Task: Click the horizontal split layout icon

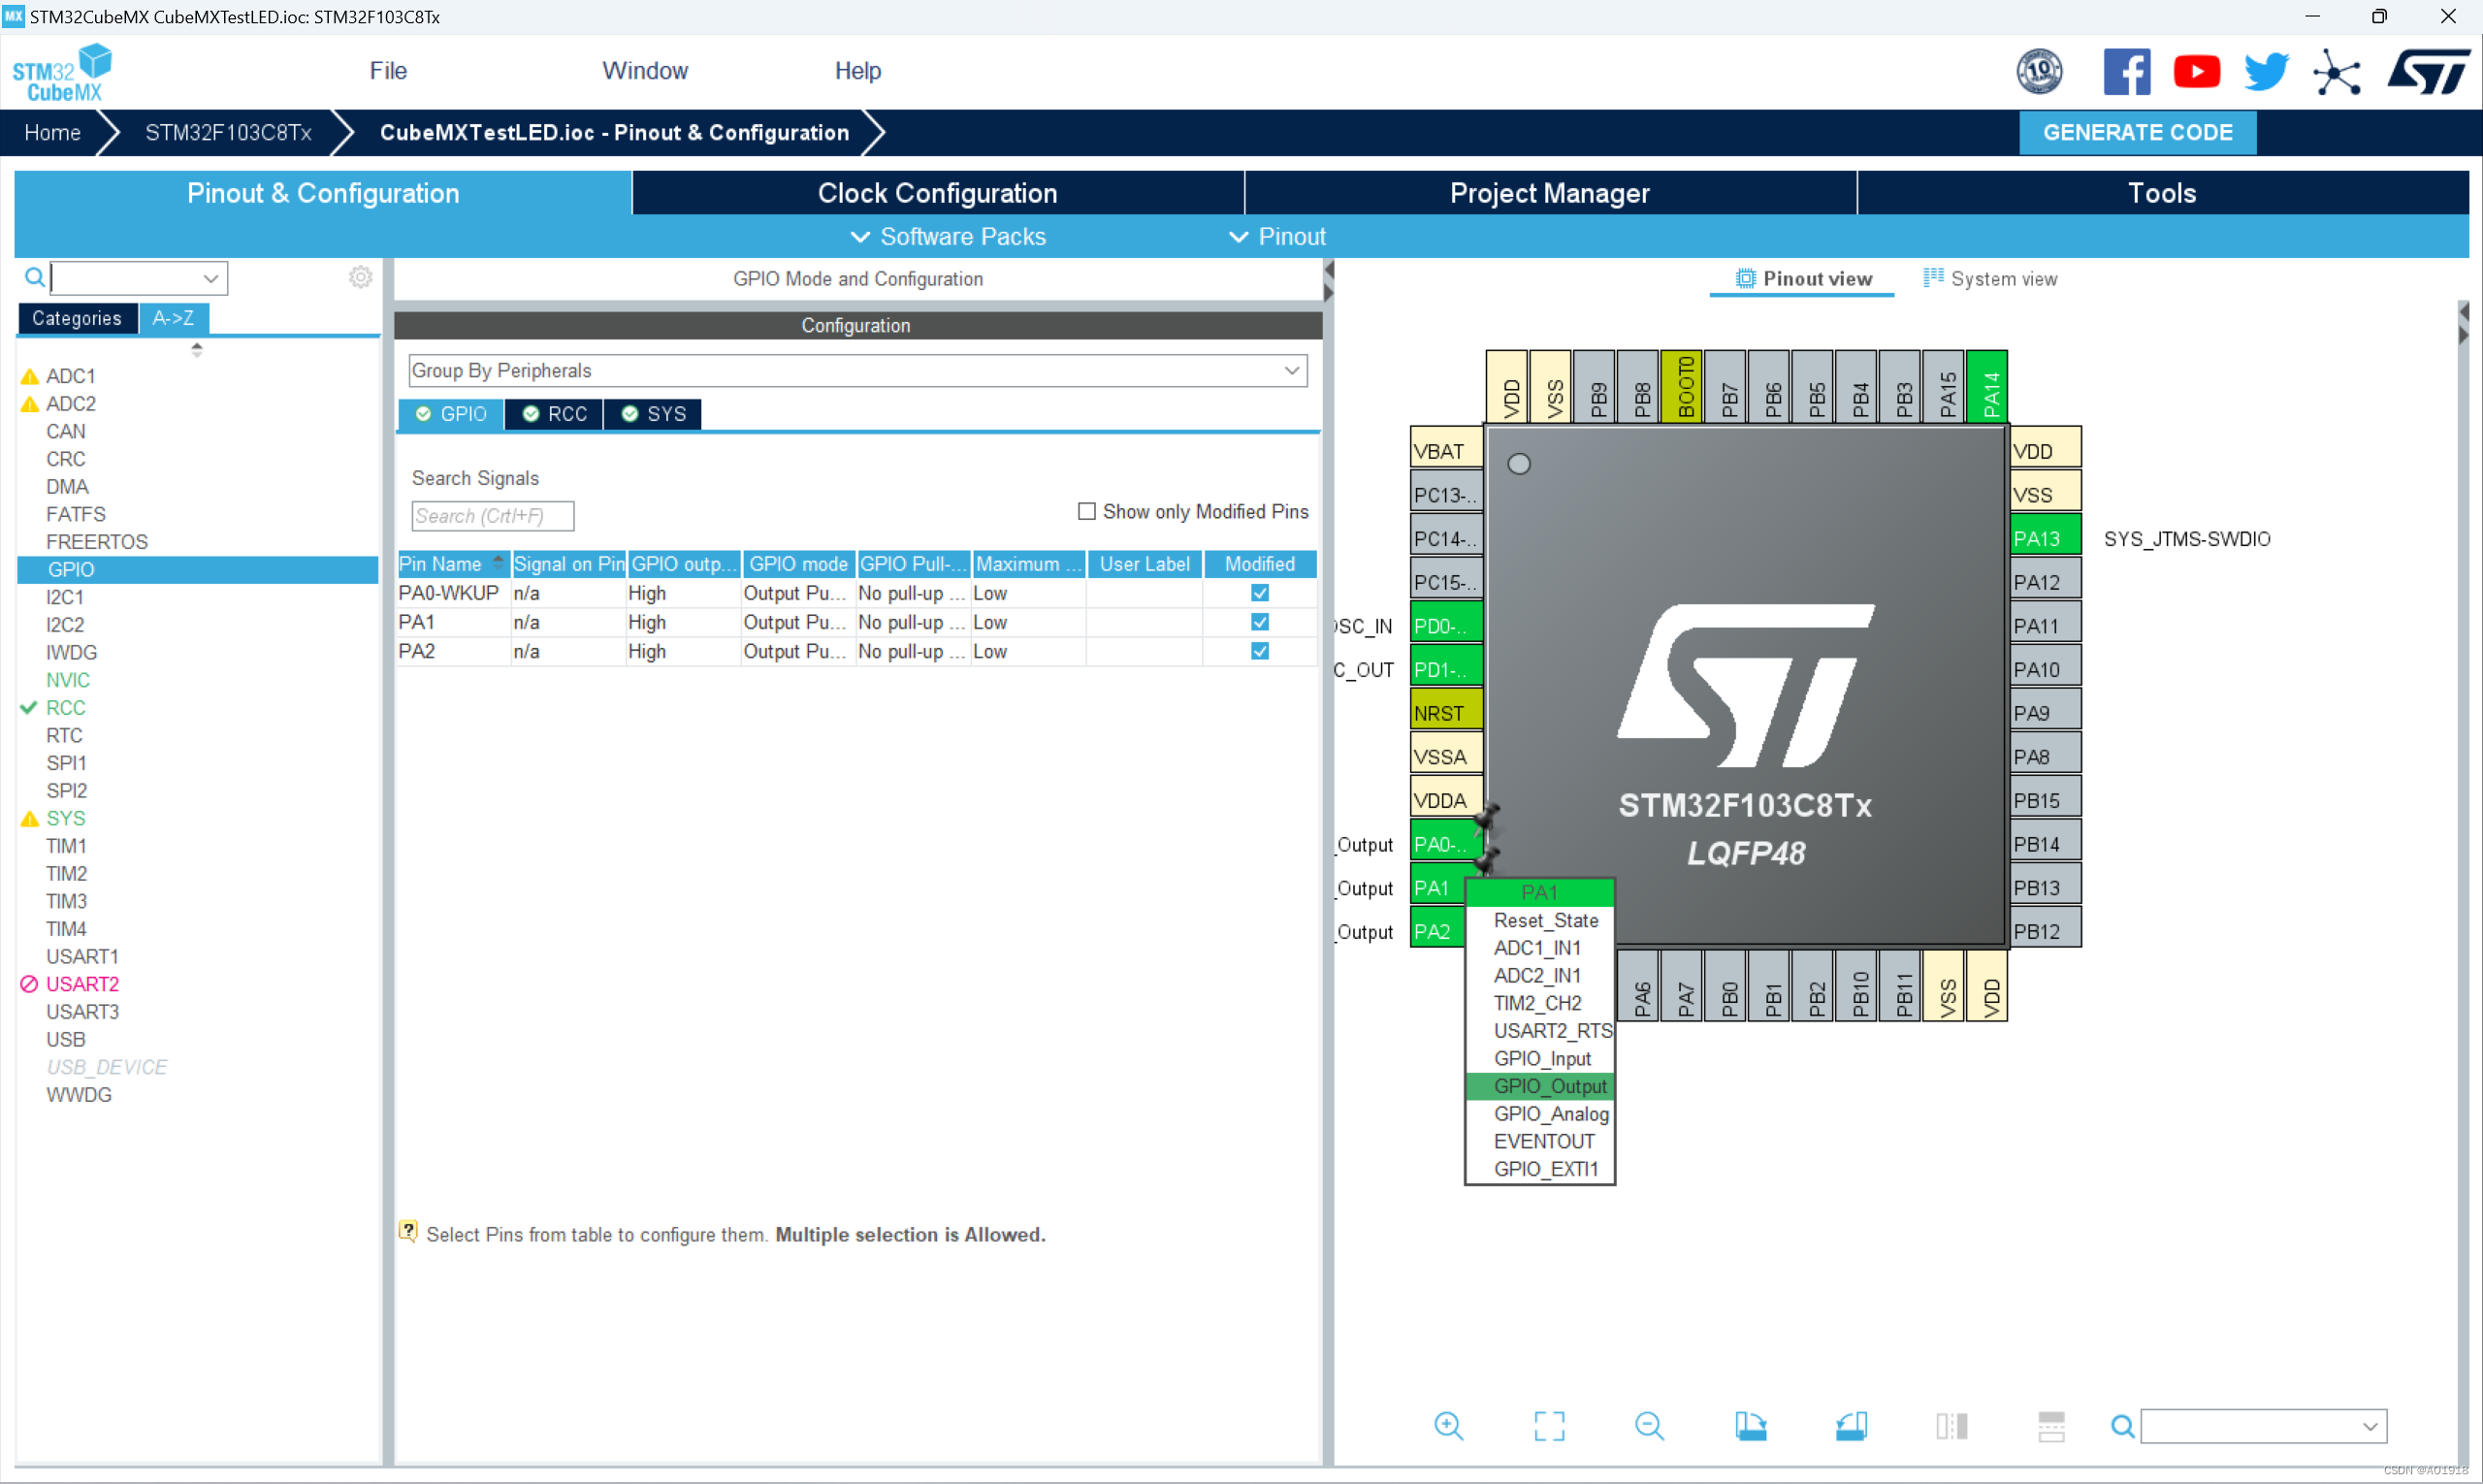Action: (2051, 1425)
